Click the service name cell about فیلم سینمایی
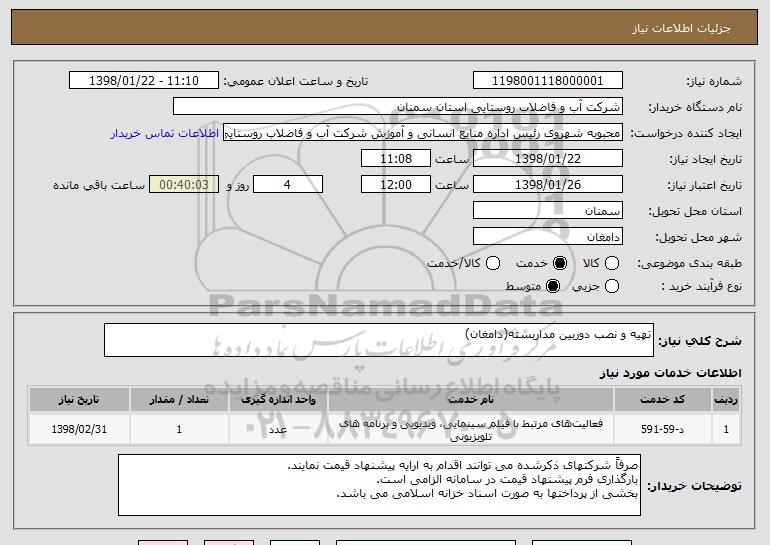 pyautogui.click(x=470, y=429)
